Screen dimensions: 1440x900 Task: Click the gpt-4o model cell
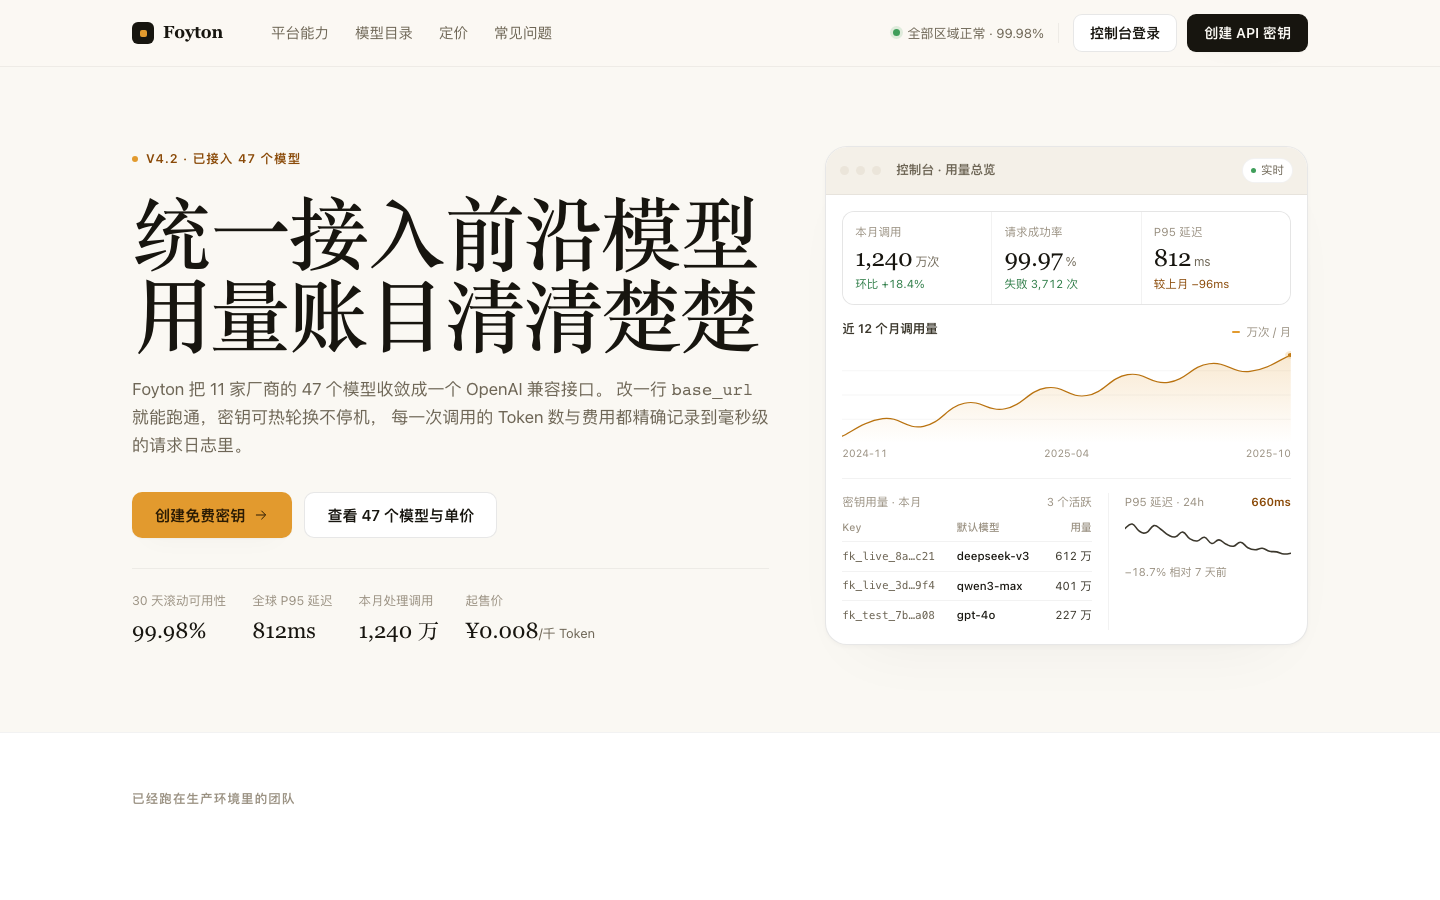tap(976, 615)
